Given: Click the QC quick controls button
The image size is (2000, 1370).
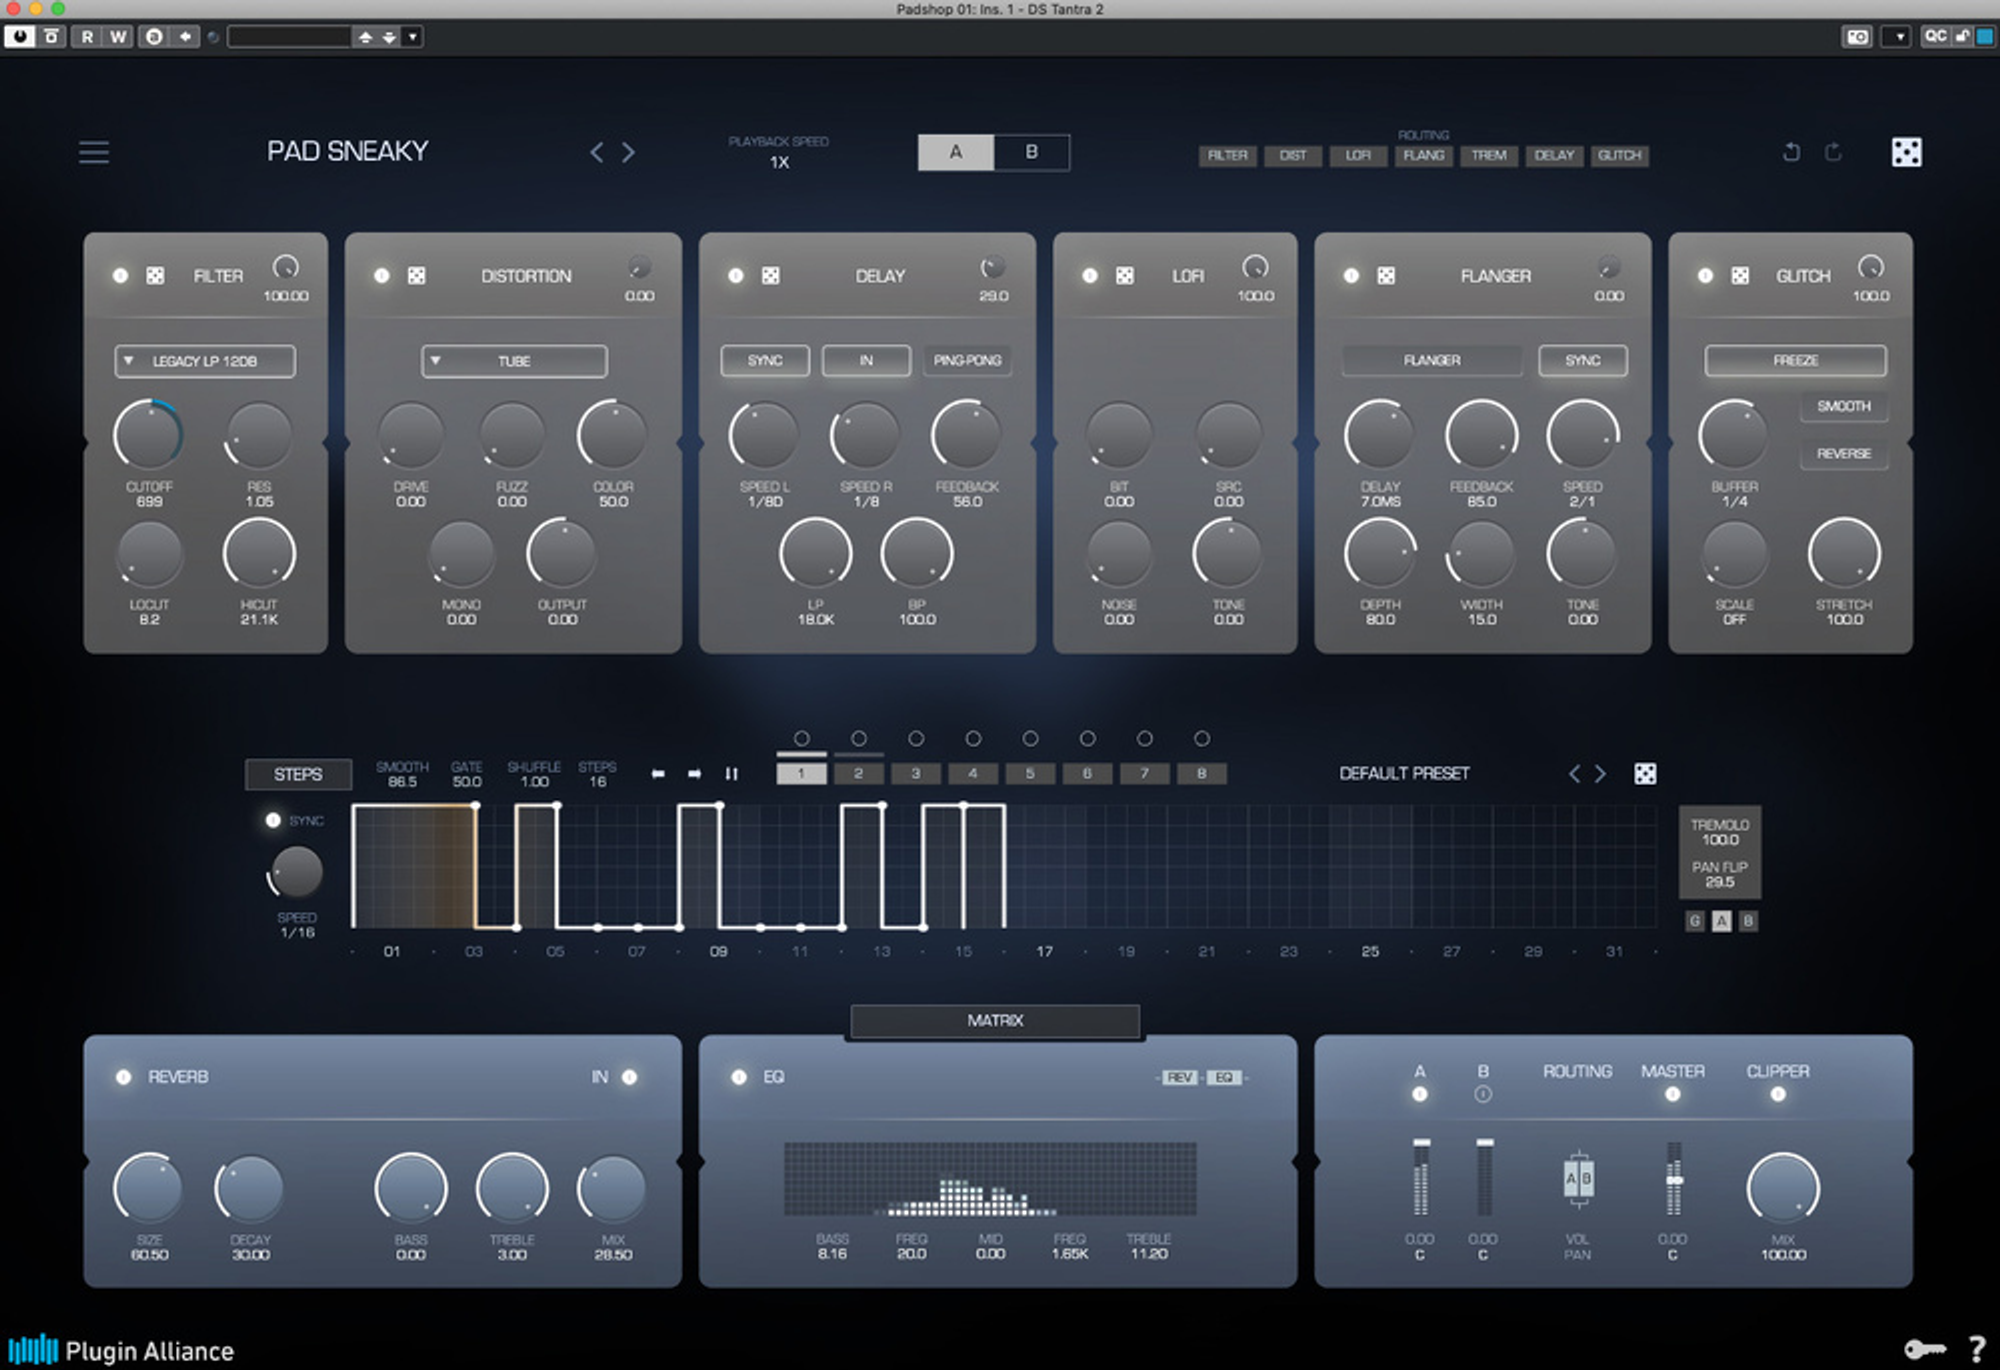Looking at the screenshot, I should [1936, 36].
